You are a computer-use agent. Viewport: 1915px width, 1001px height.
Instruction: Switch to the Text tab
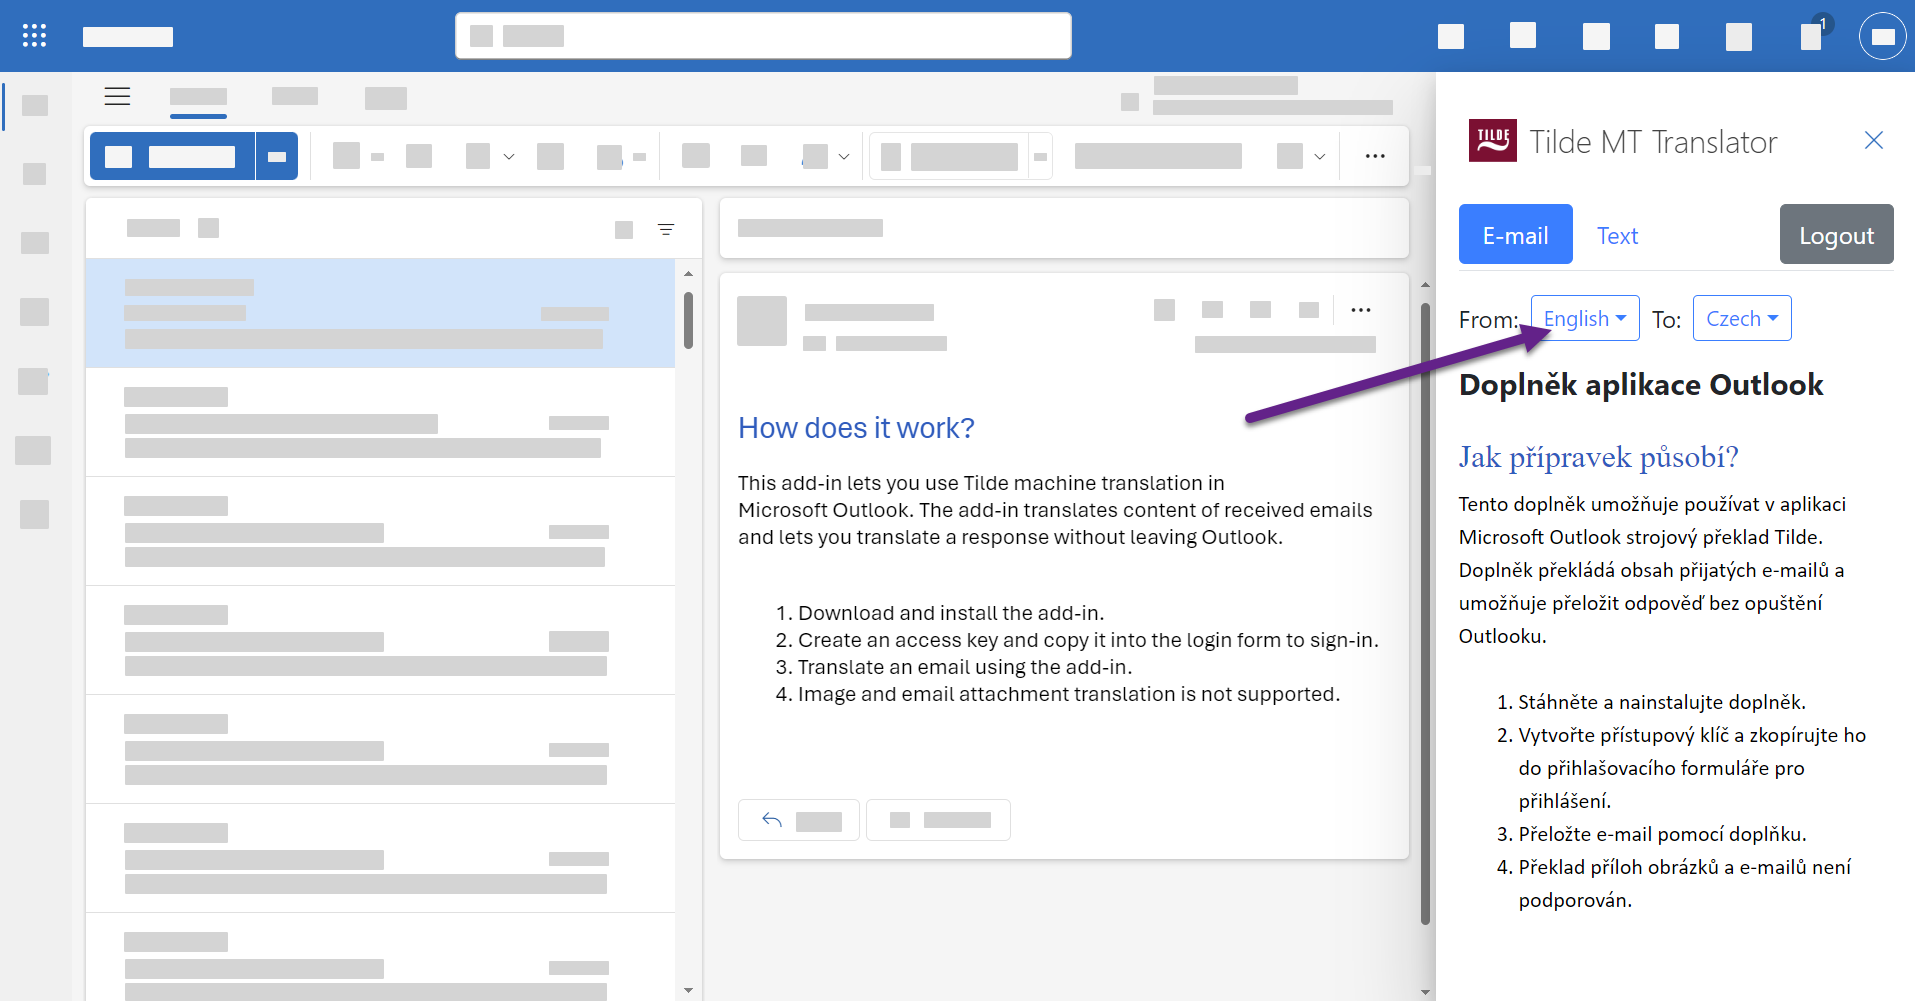pos(1617,236)
